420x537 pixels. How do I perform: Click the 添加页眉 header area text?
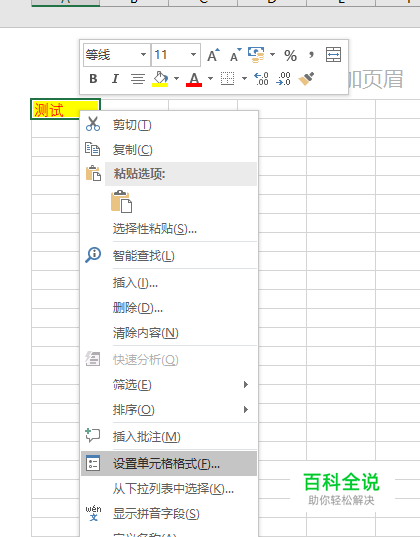(376, 80)
